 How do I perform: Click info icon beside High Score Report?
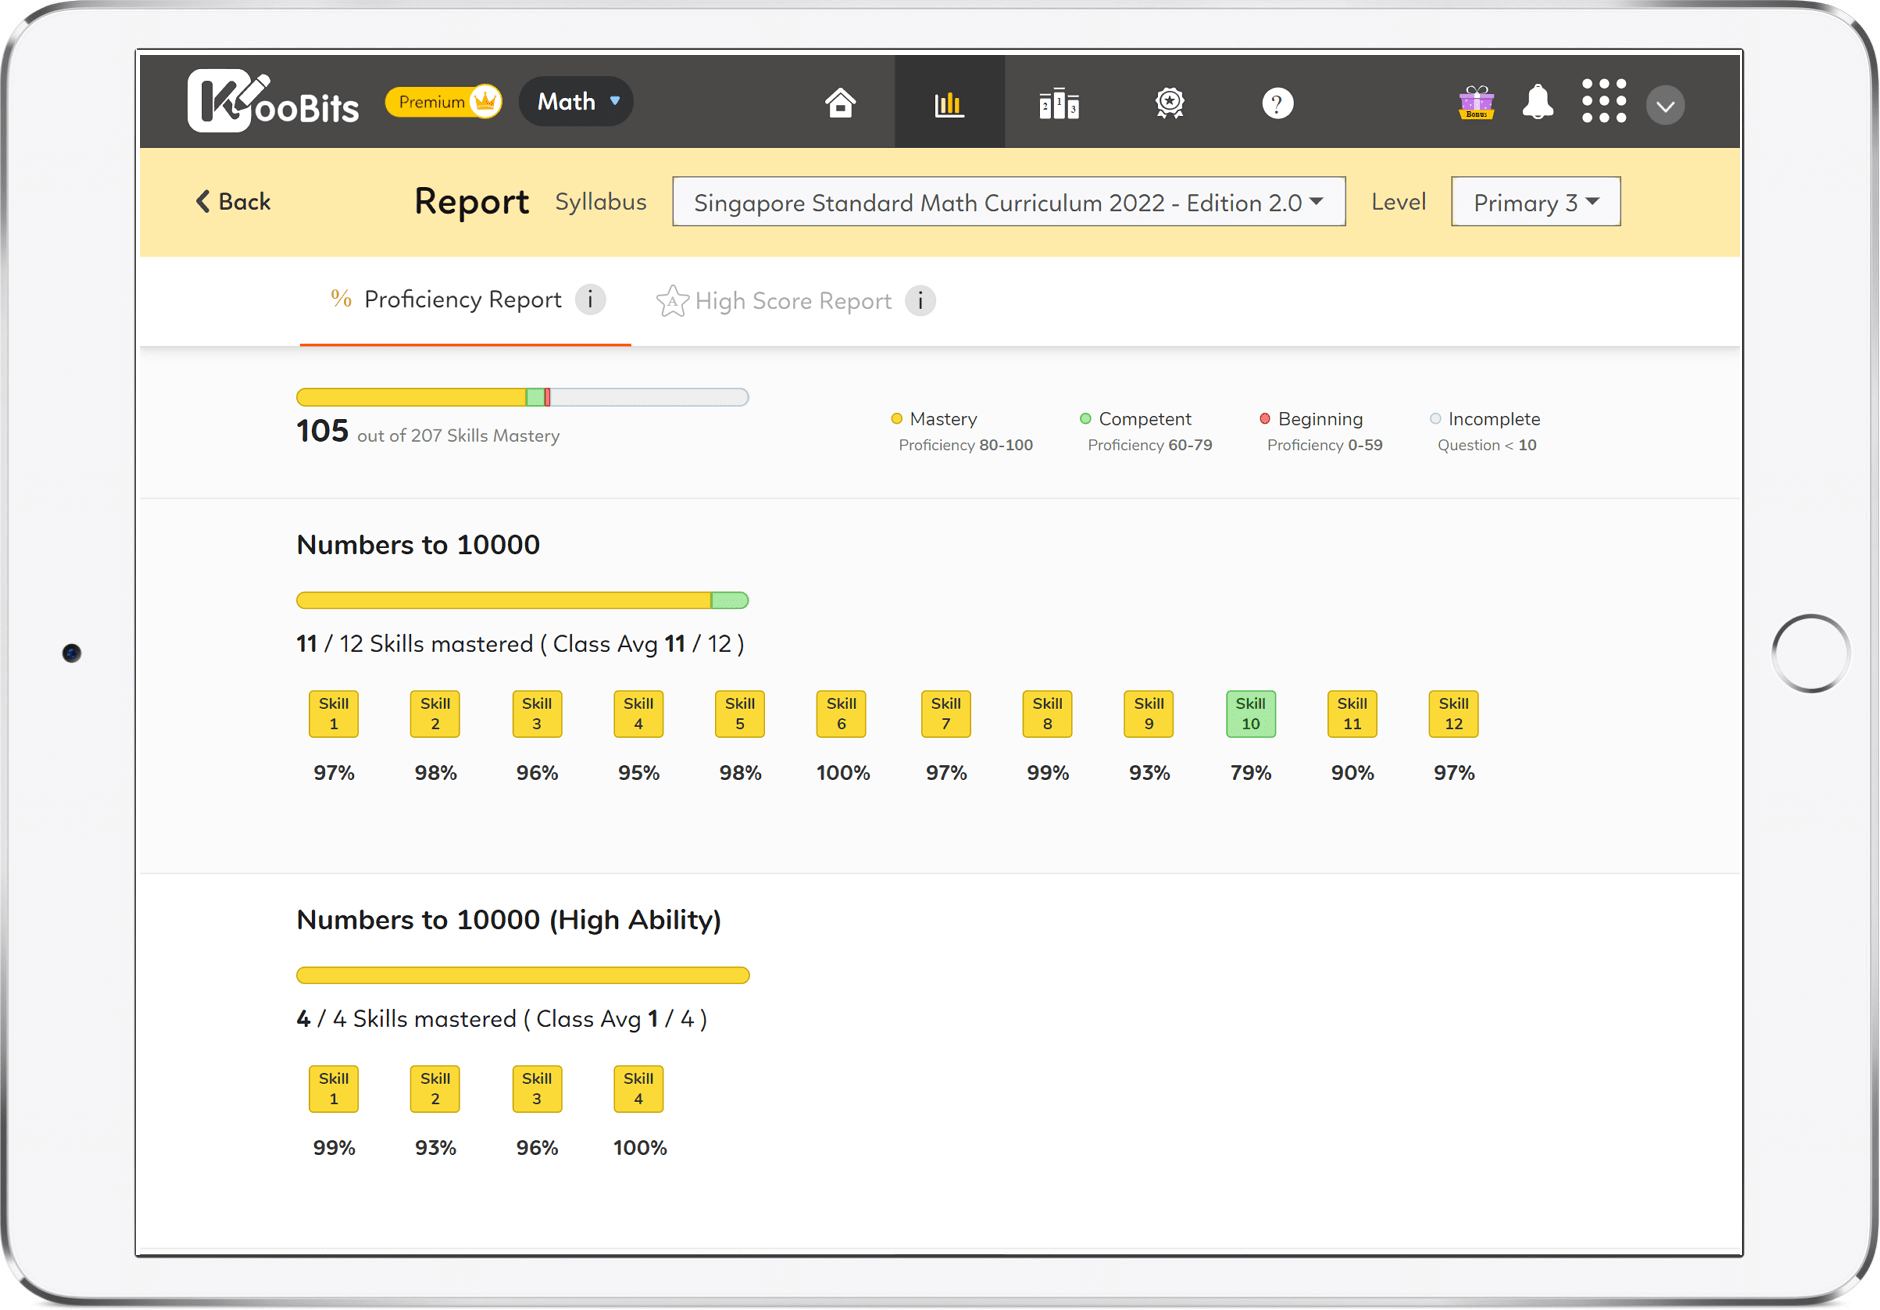click(920, 301)
